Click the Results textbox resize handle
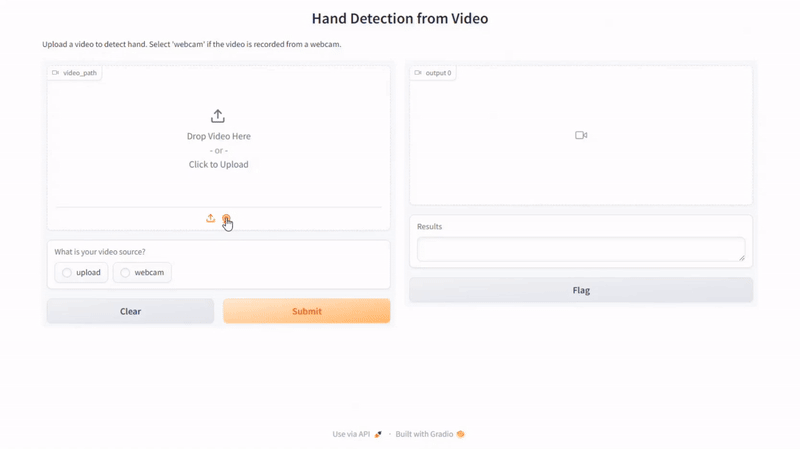The width and height of the screenshot is (800, 449). [x=741, y=258]
